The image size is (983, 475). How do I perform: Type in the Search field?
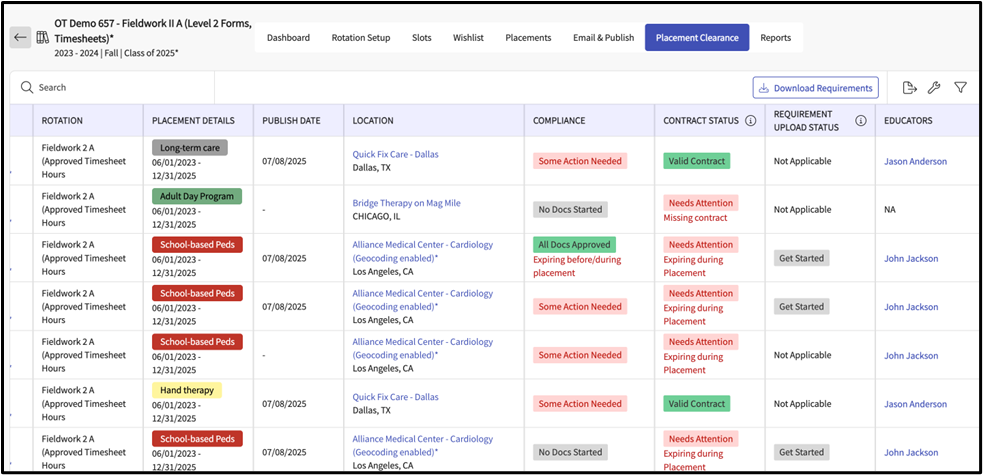coord(200,88)
